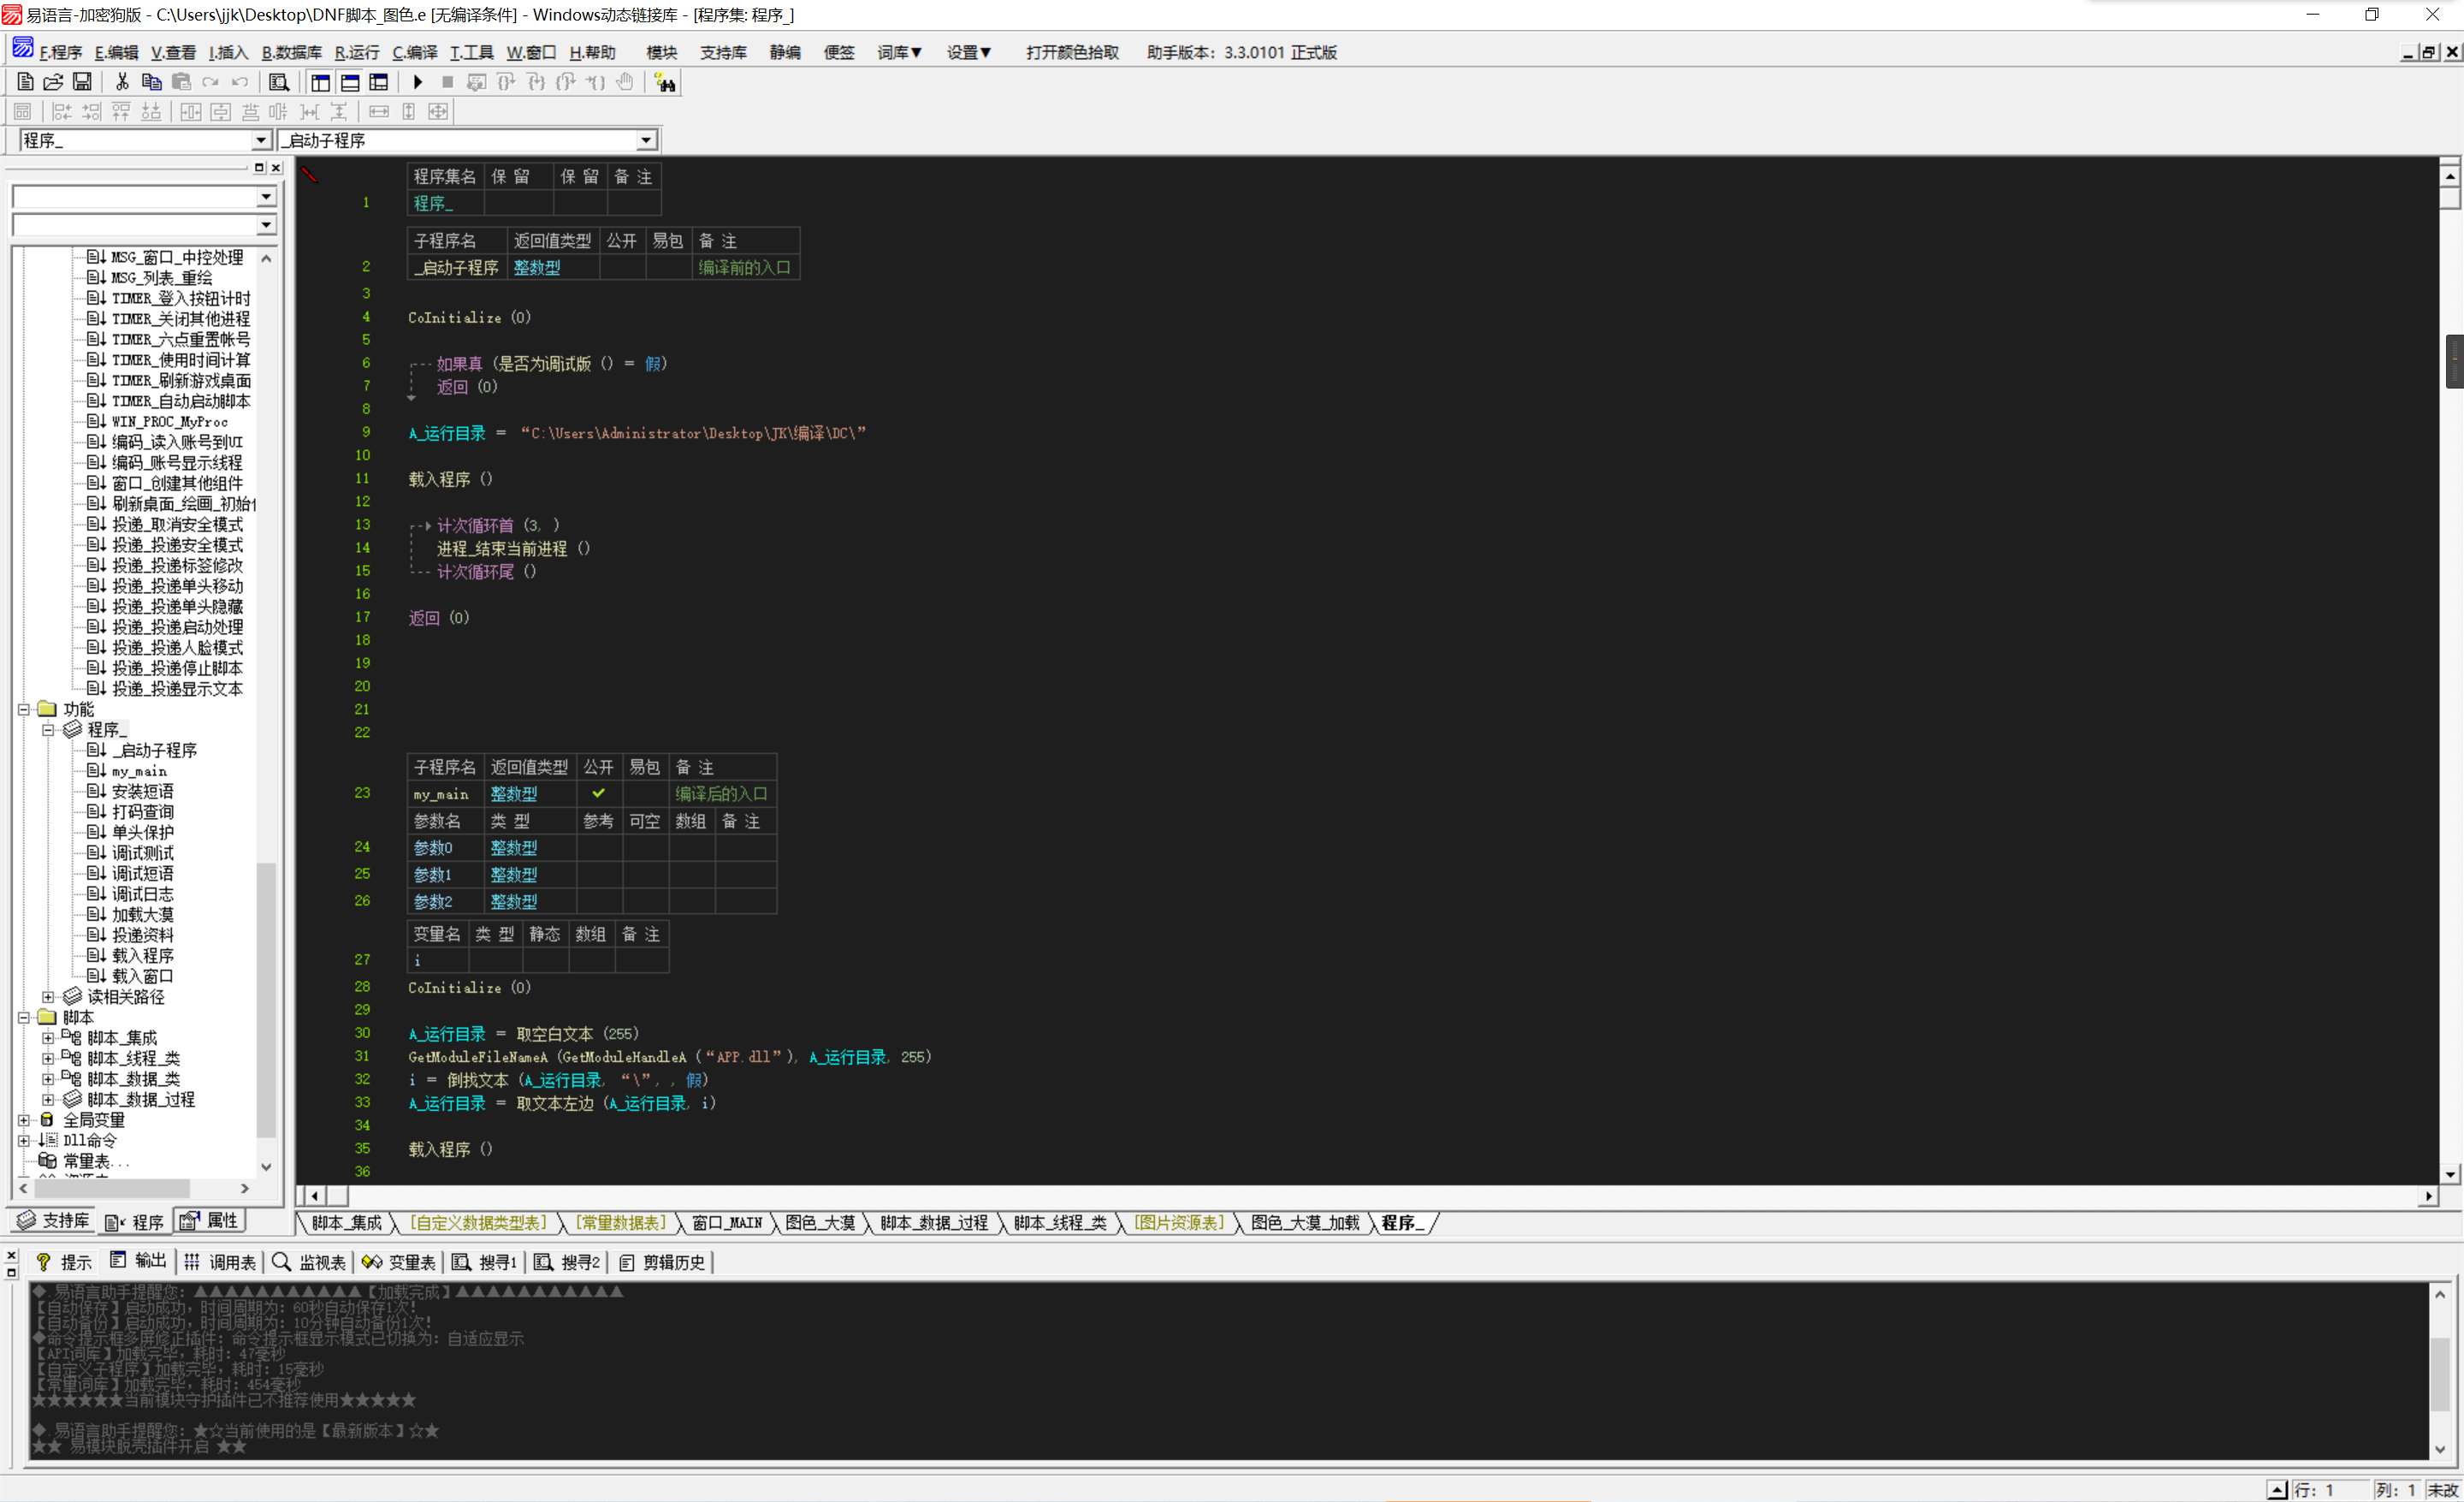
Task: Select 加载大漠 in the project tree
Action: click(142, 914)
